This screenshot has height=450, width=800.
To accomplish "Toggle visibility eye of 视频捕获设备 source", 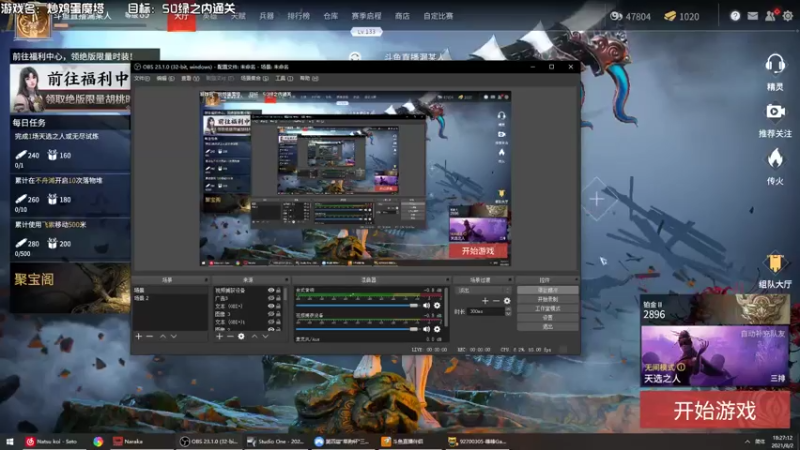I will (x=271, y=290).
